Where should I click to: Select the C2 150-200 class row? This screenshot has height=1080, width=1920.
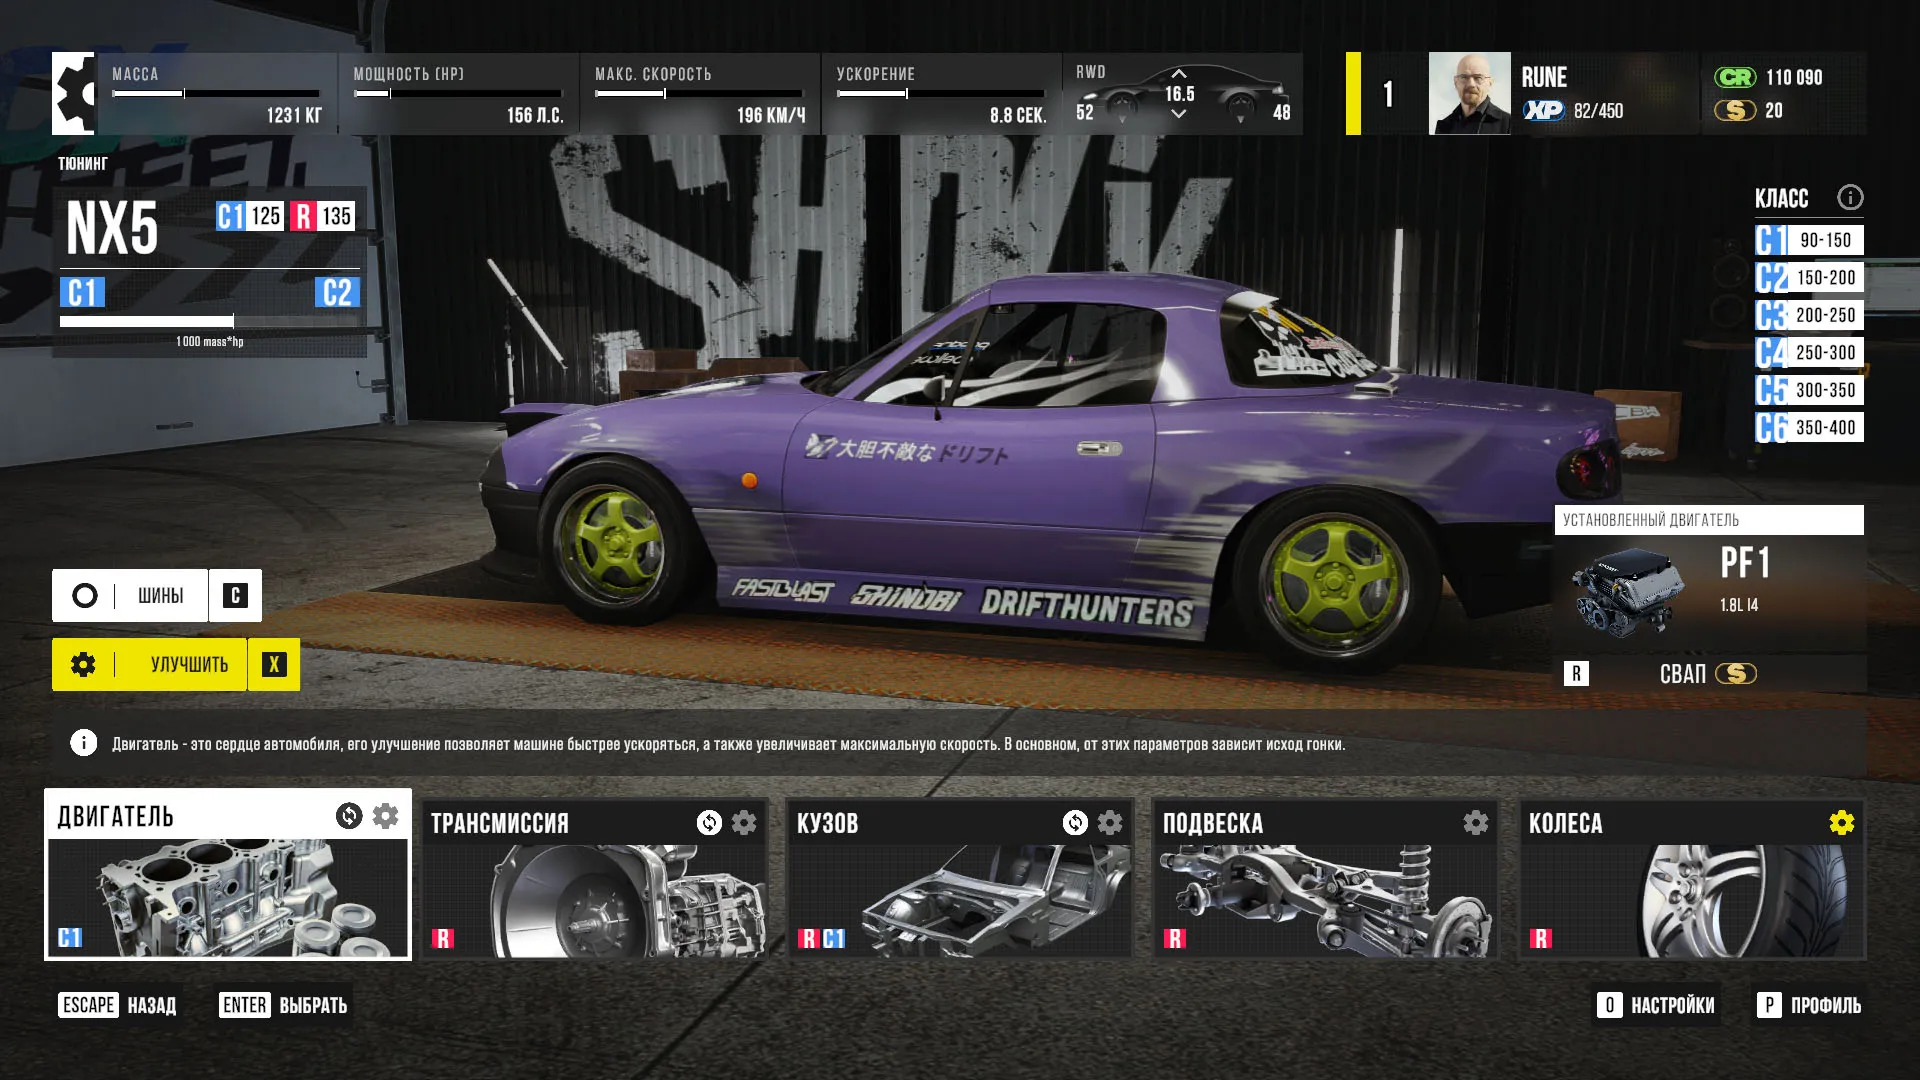(1809, 277)
